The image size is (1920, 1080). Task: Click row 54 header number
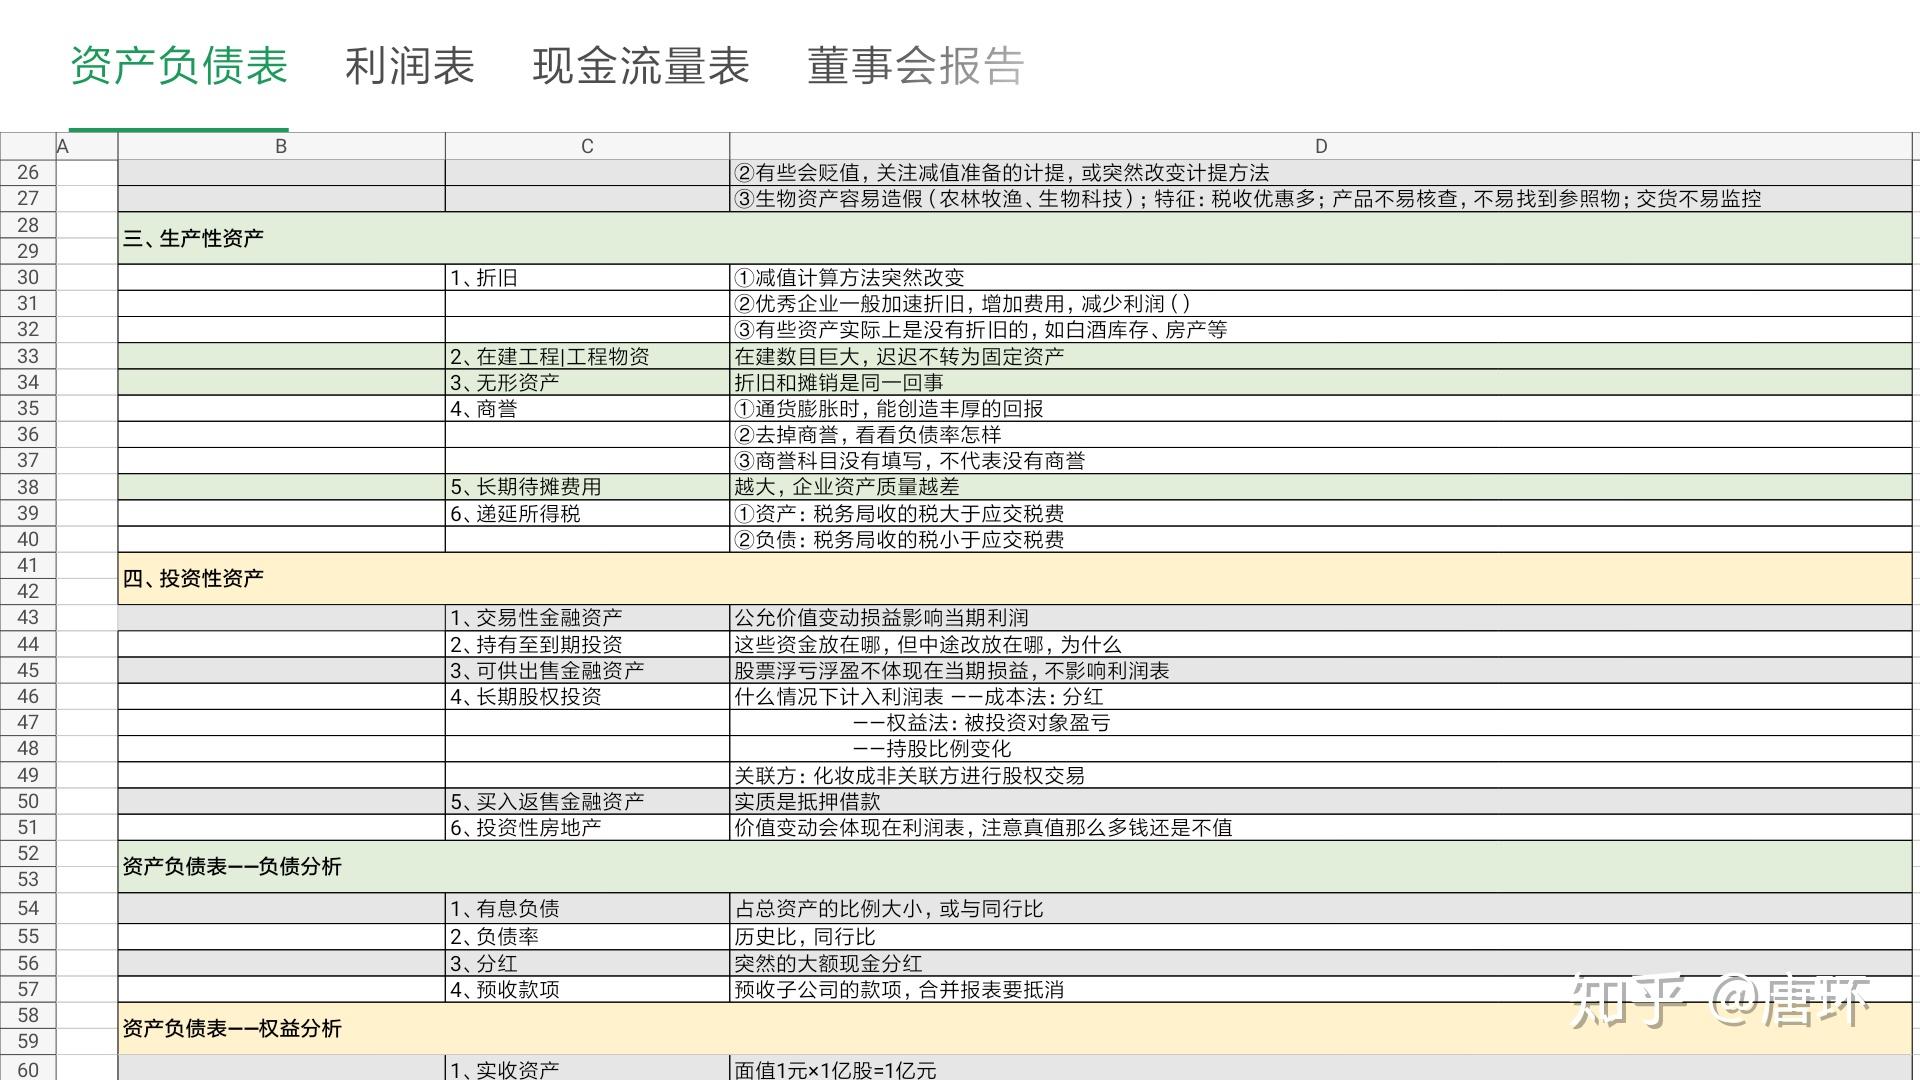pos(28,908)
